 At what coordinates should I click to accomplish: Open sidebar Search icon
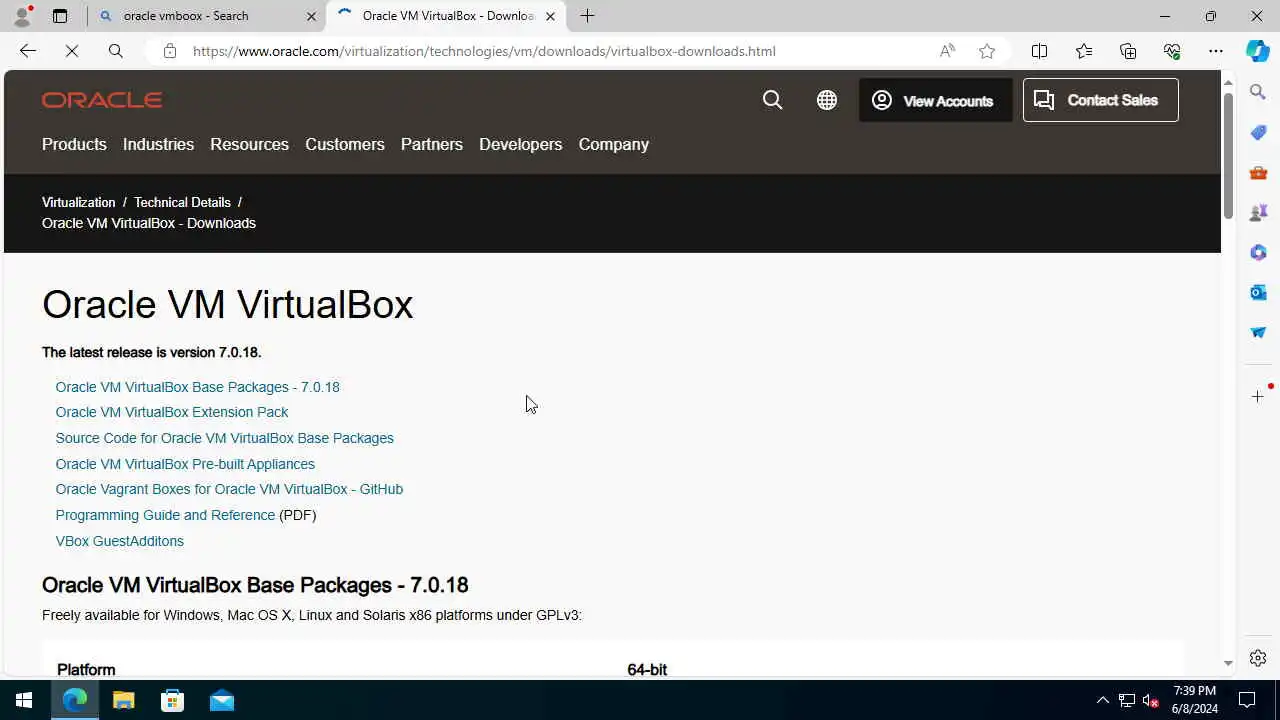1258,92
